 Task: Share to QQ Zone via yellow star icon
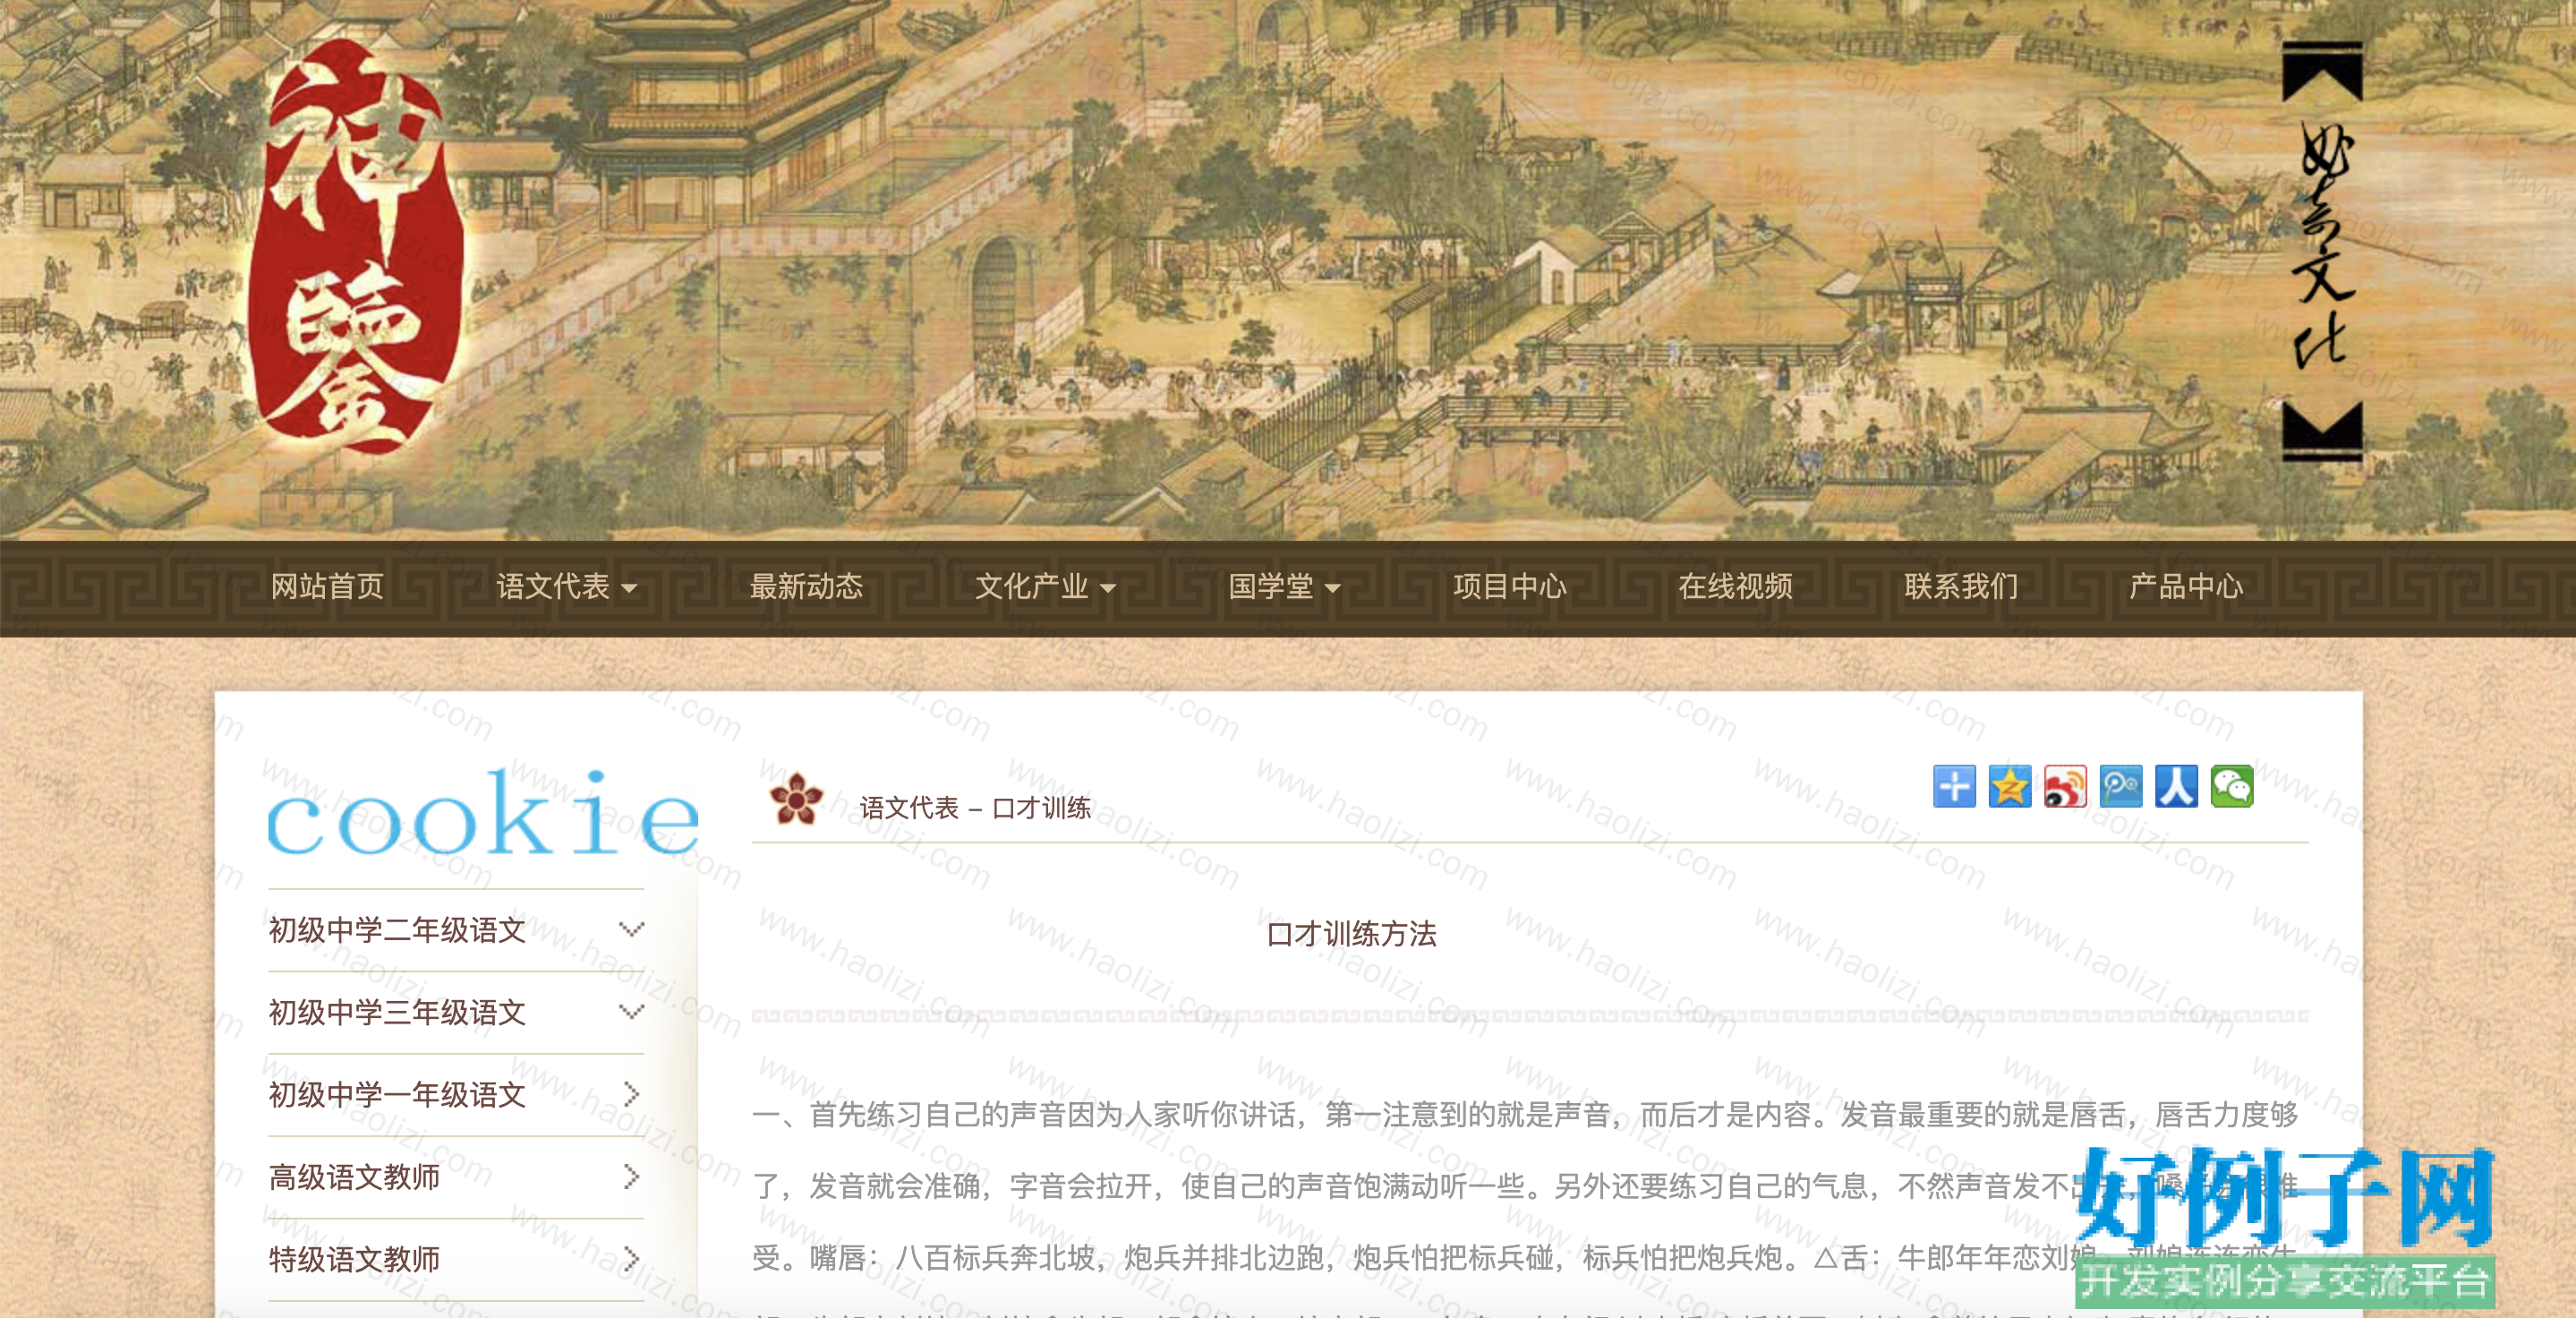point(2010,786)
